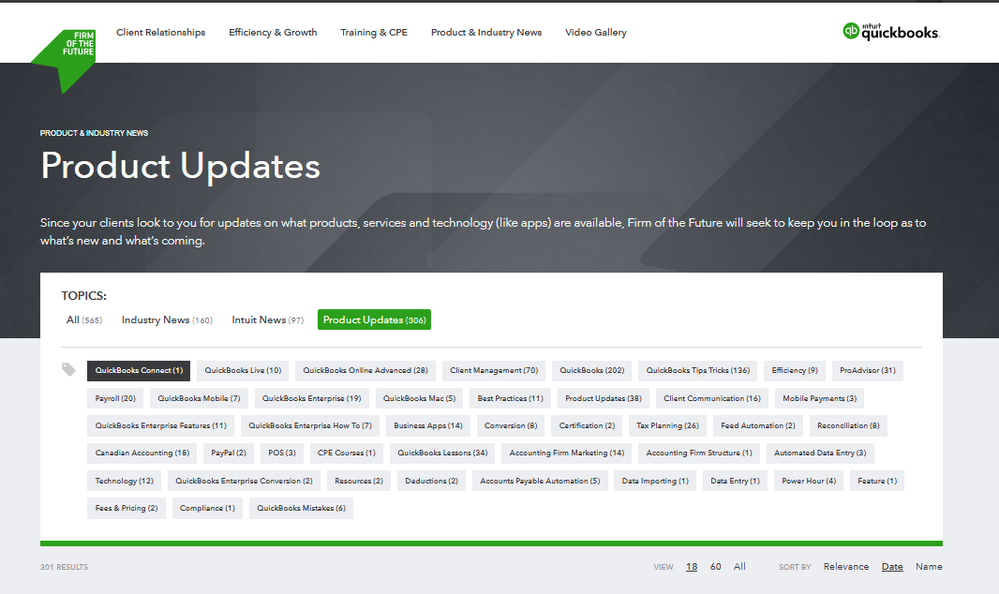
Task: Select the Product Updates (306) topic
Action: click(375, 320)
